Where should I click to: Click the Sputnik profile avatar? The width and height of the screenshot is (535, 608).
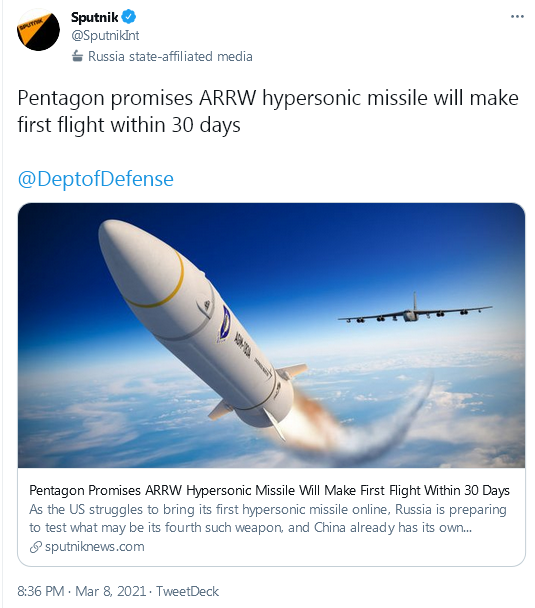[x=38, y=30]
